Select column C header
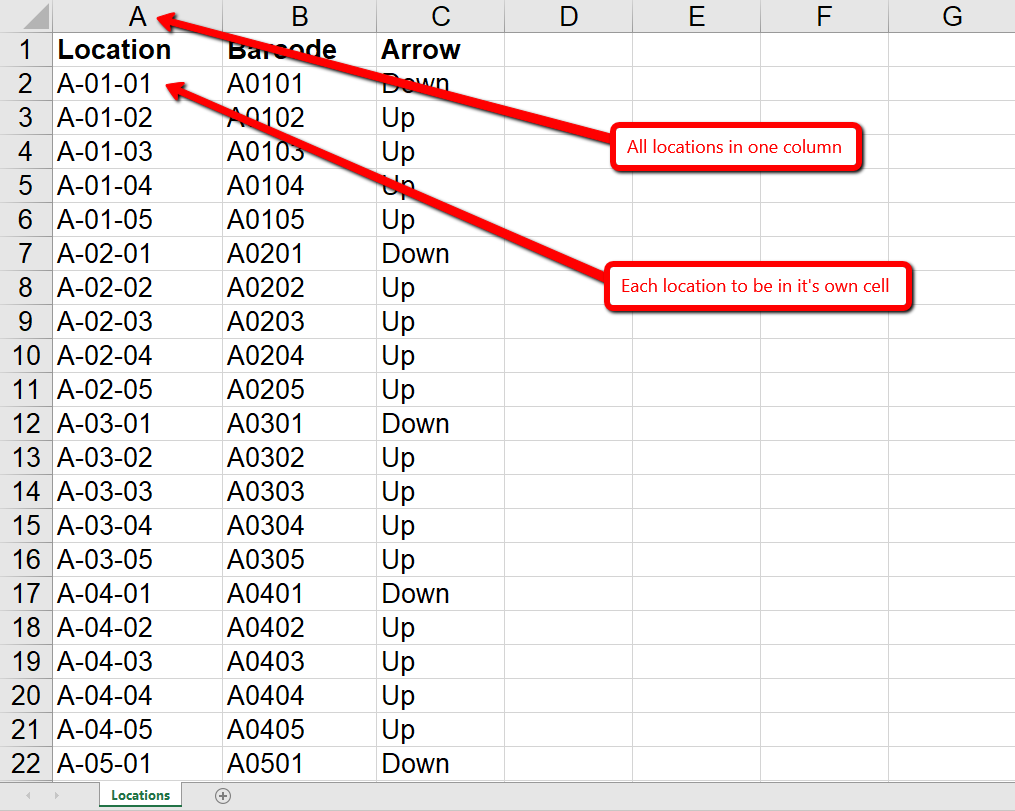 pyautogui.click(x=440, y=16)
